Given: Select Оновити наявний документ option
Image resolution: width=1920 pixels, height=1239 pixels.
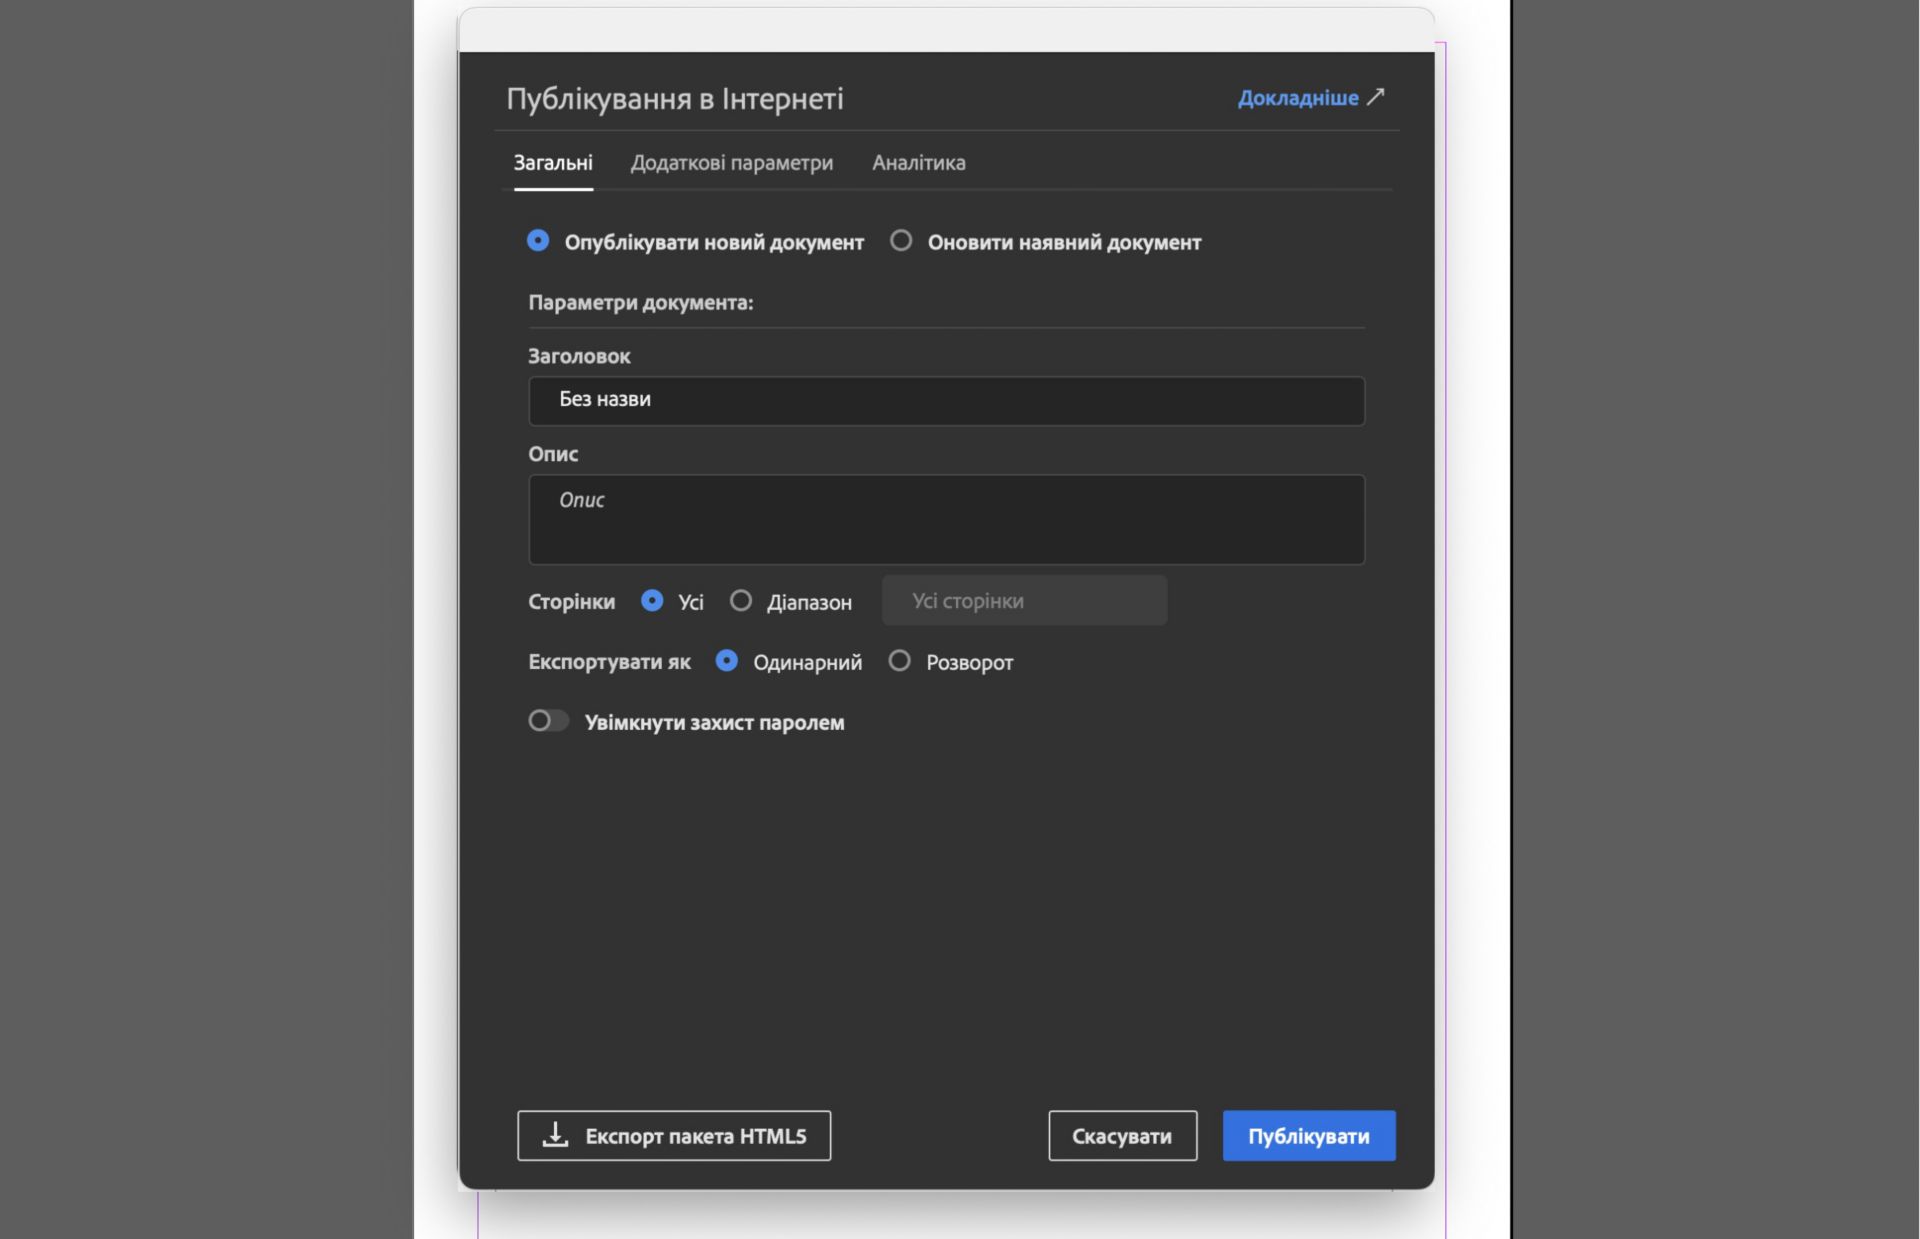Looking at the screenshot, I should (x=901, y=241).
